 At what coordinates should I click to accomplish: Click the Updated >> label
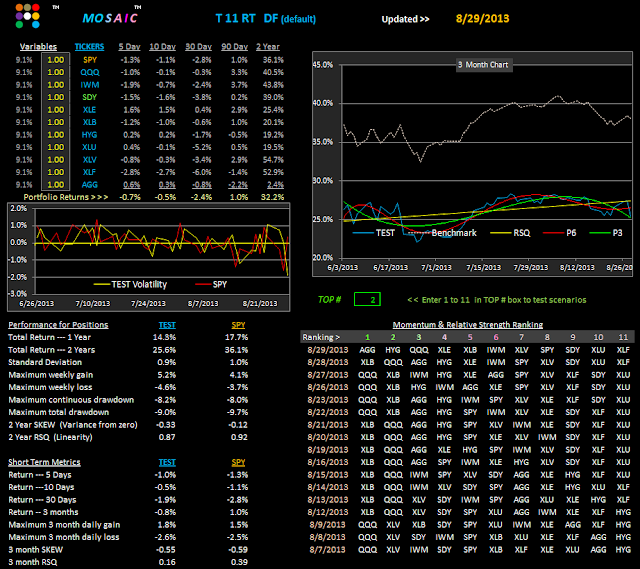point(405,19)
